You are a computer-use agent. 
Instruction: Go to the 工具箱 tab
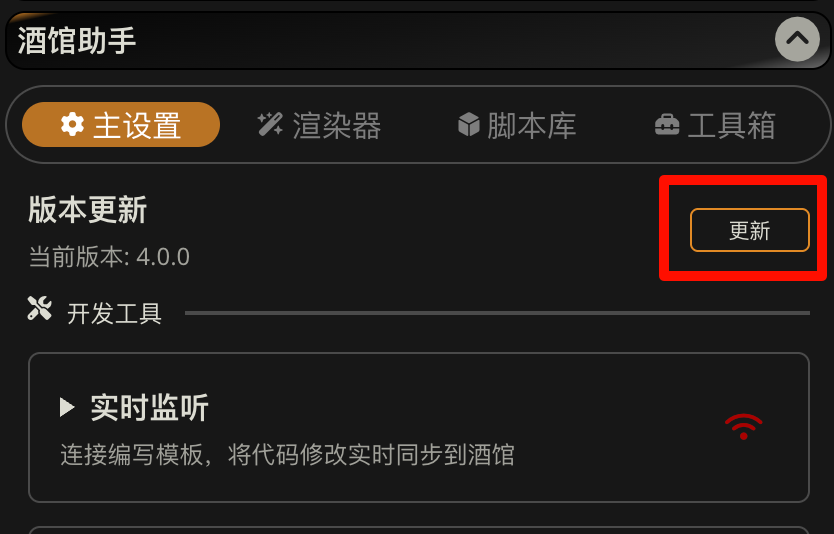(x=715, y=125)
